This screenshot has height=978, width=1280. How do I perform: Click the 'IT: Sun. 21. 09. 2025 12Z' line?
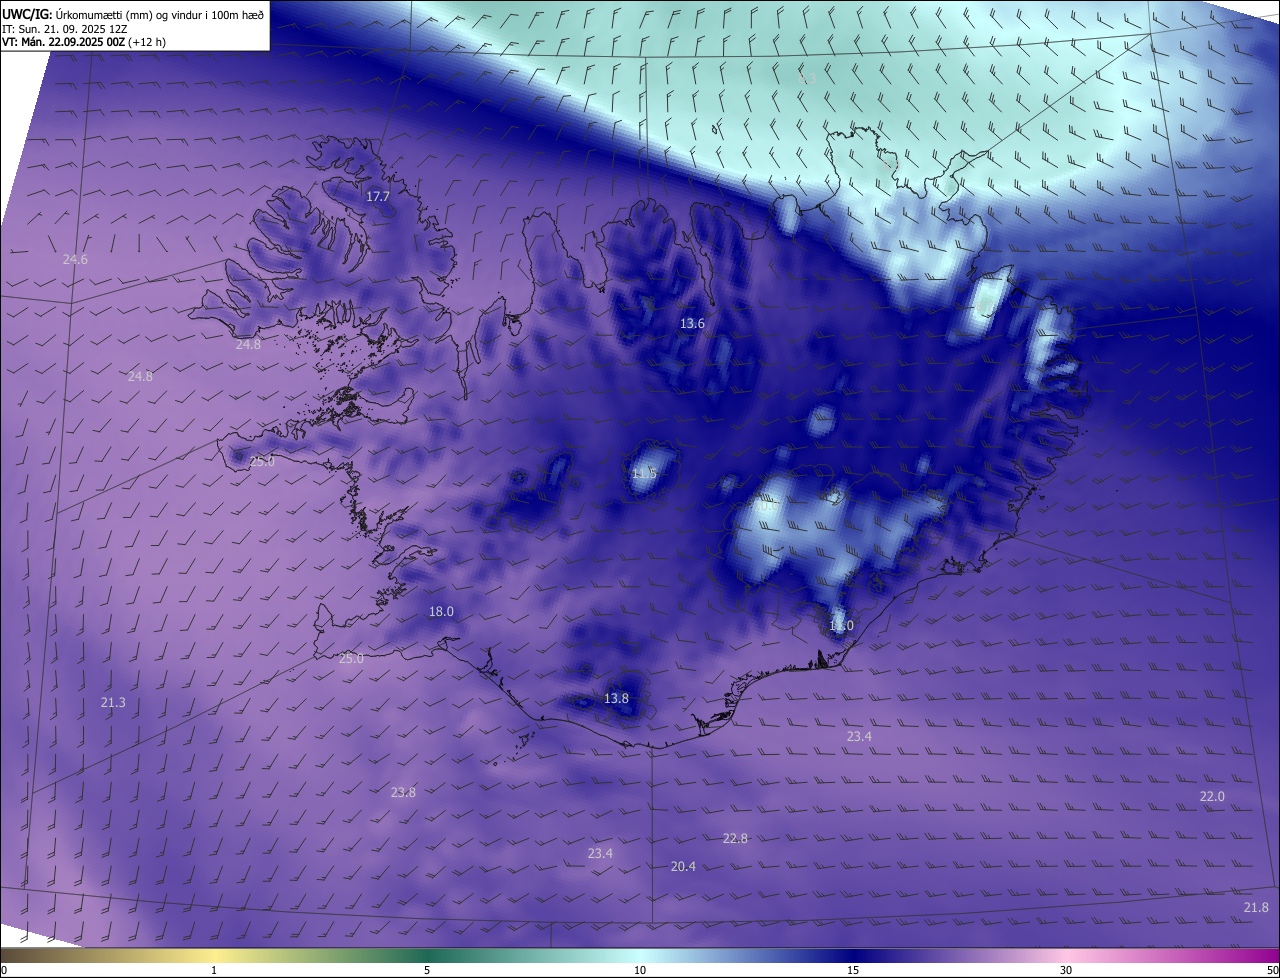64,29
